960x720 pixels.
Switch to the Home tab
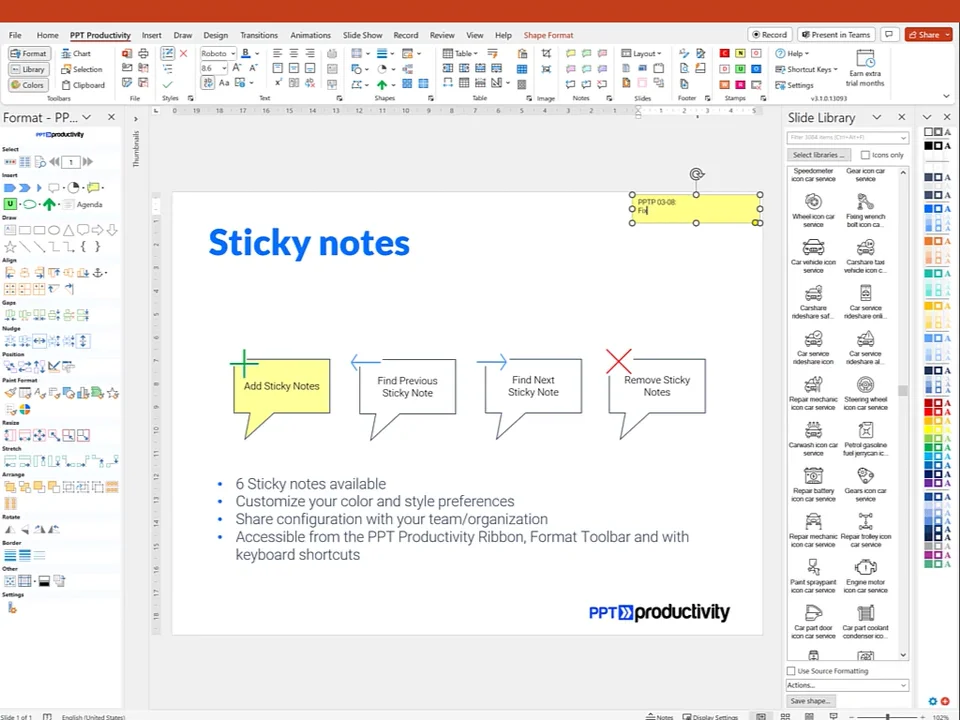click(48, 35)
